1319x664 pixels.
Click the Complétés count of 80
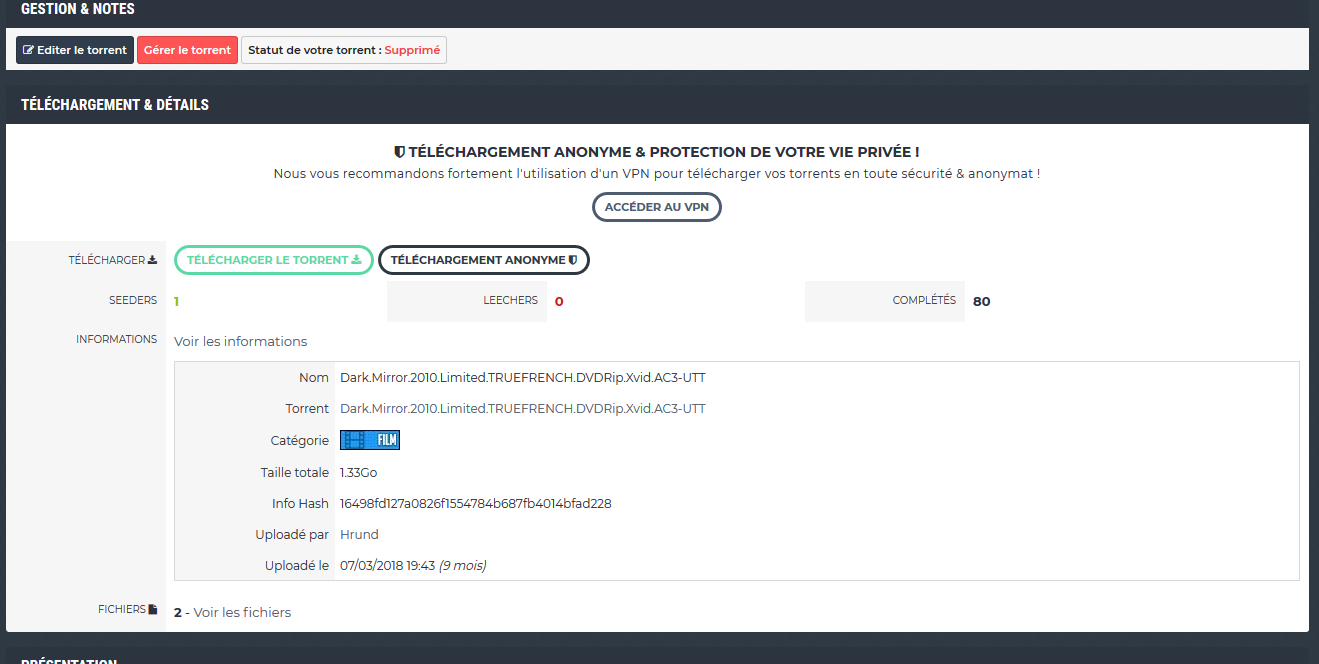pos(981,301)
